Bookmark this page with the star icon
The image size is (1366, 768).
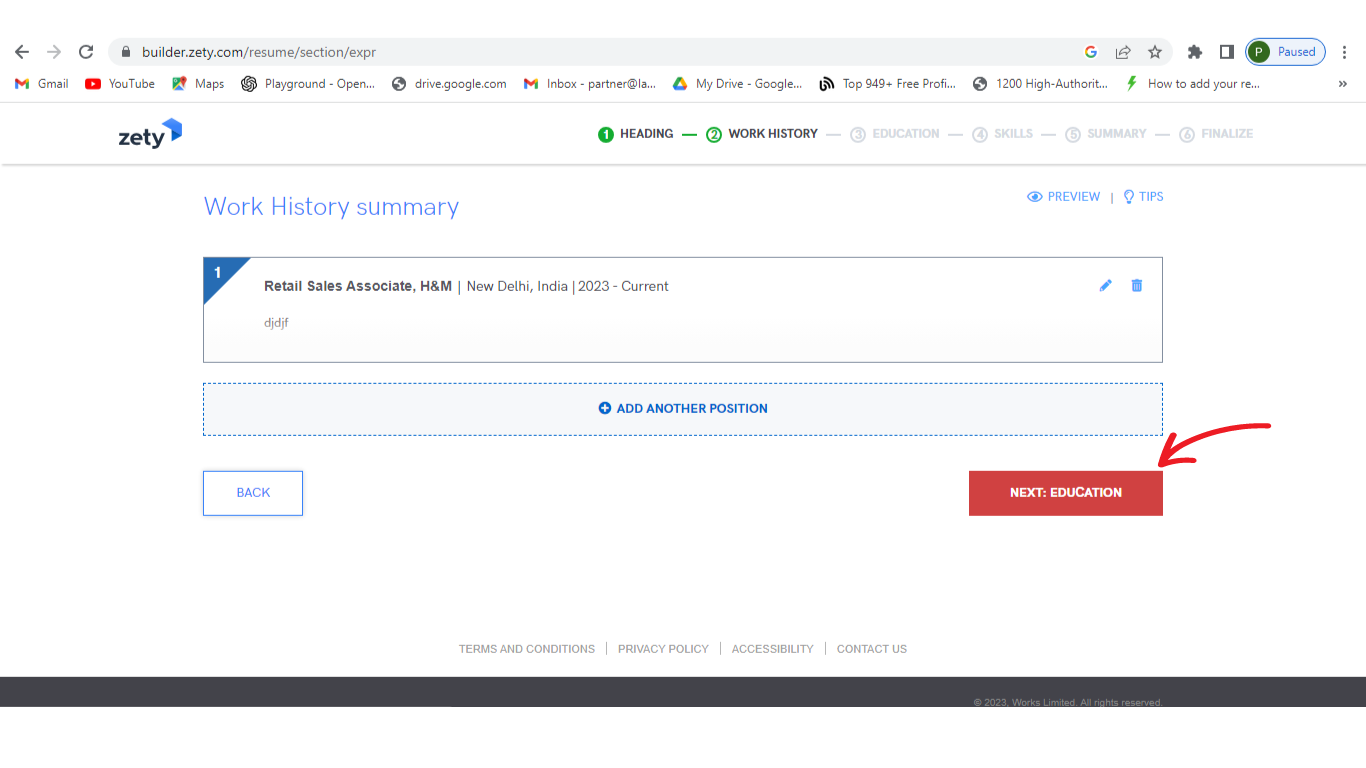tap(1155, 52)
